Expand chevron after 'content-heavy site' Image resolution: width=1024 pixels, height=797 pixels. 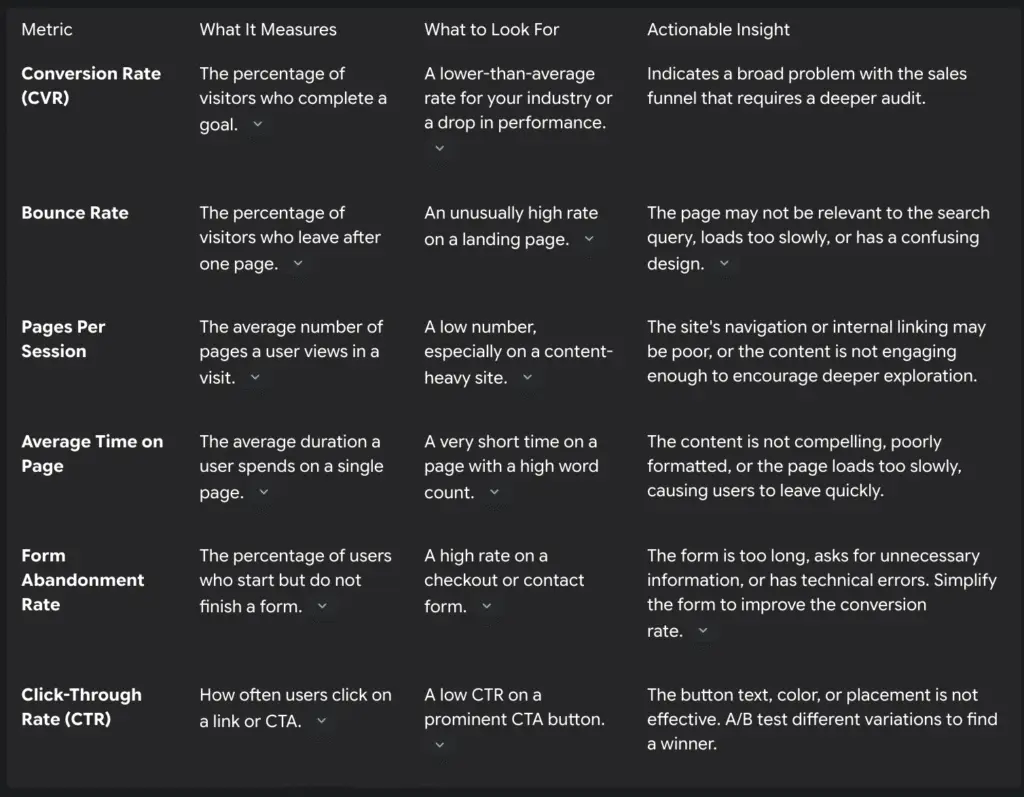[527, 378]
